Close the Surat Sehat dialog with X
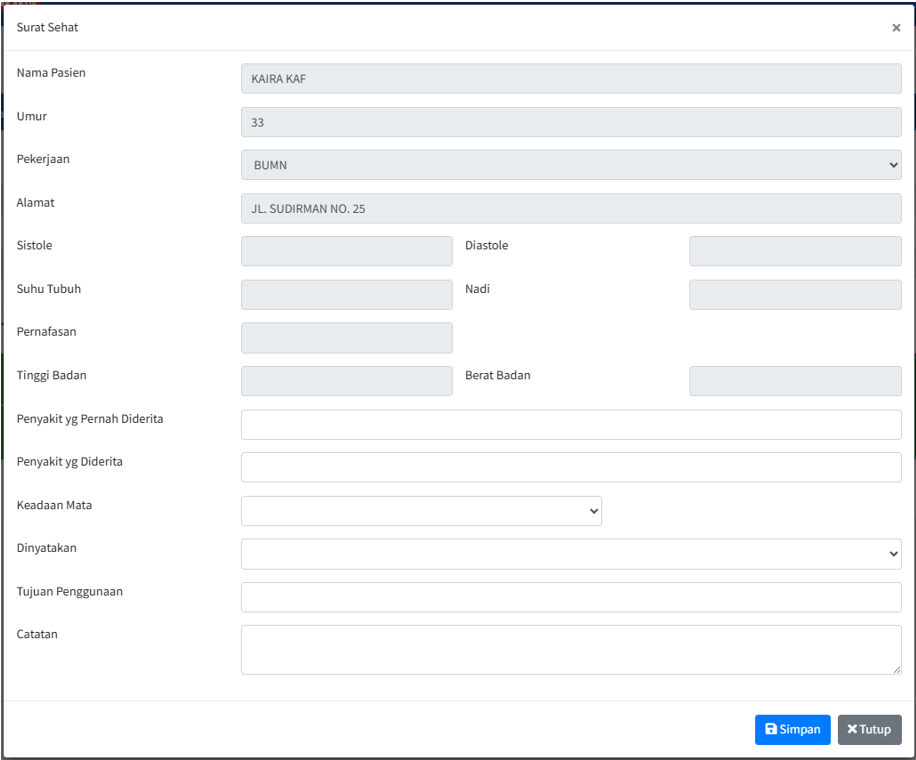Image resolution: width=916 pixels, height=760 pixels. [x=895, y=28]
